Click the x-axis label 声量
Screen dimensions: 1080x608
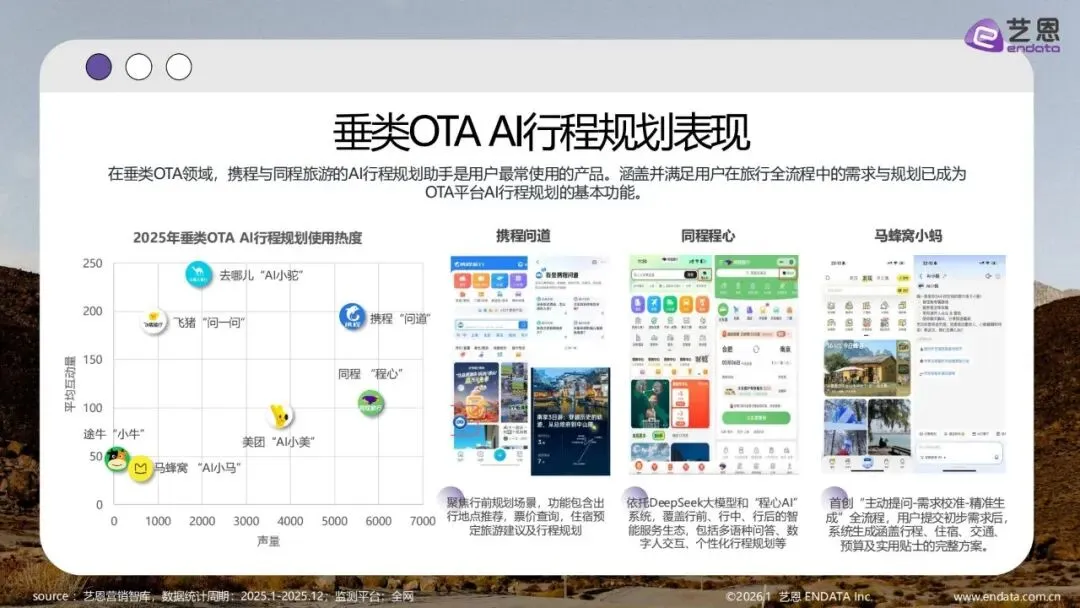tap(269, 541)
